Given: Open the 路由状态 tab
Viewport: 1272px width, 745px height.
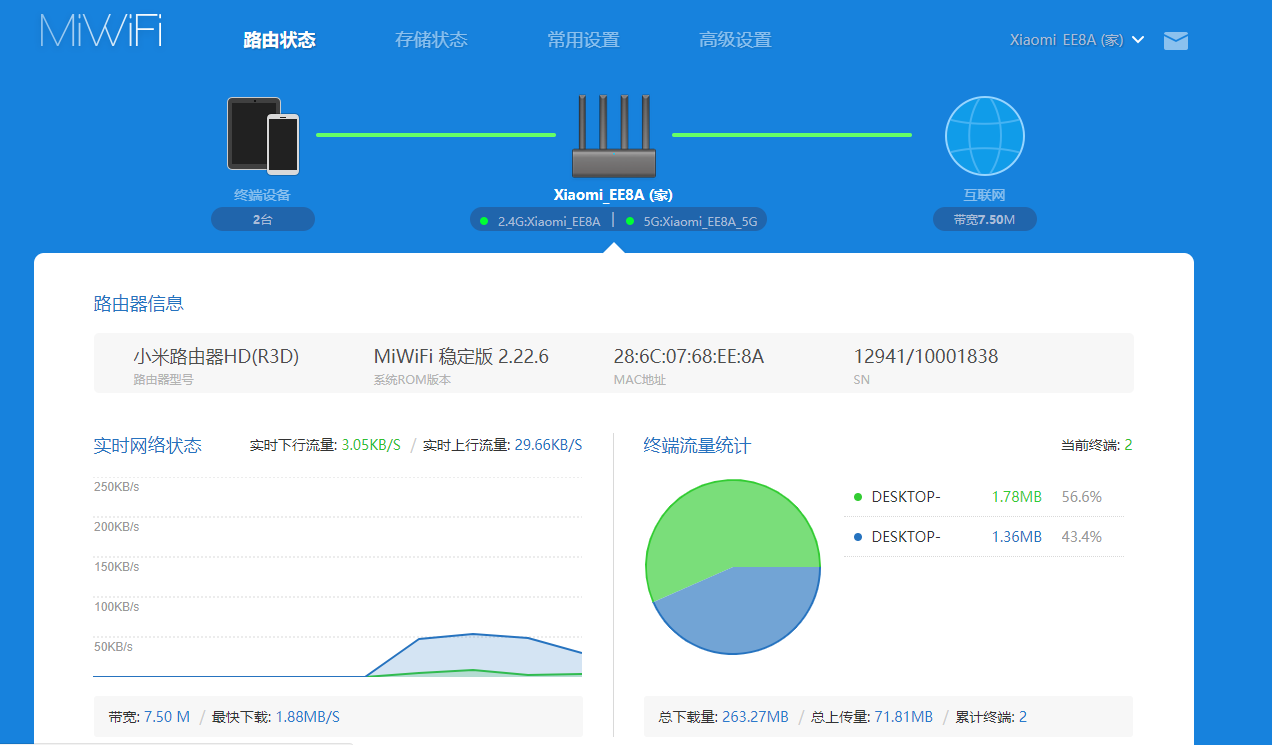Looking at the screenshot, I should (279, 40).
